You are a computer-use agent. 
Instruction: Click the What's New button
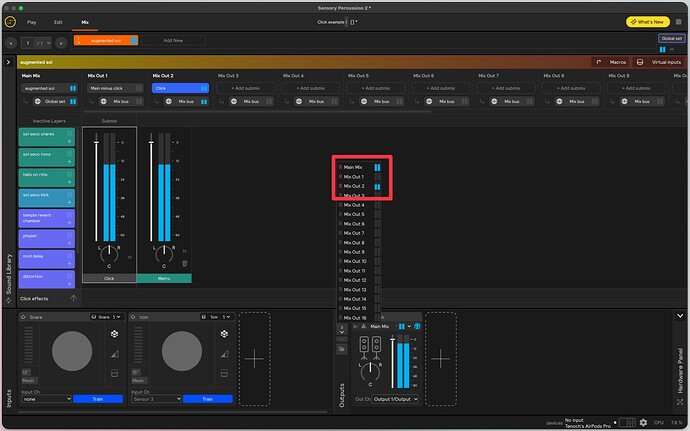647,22
